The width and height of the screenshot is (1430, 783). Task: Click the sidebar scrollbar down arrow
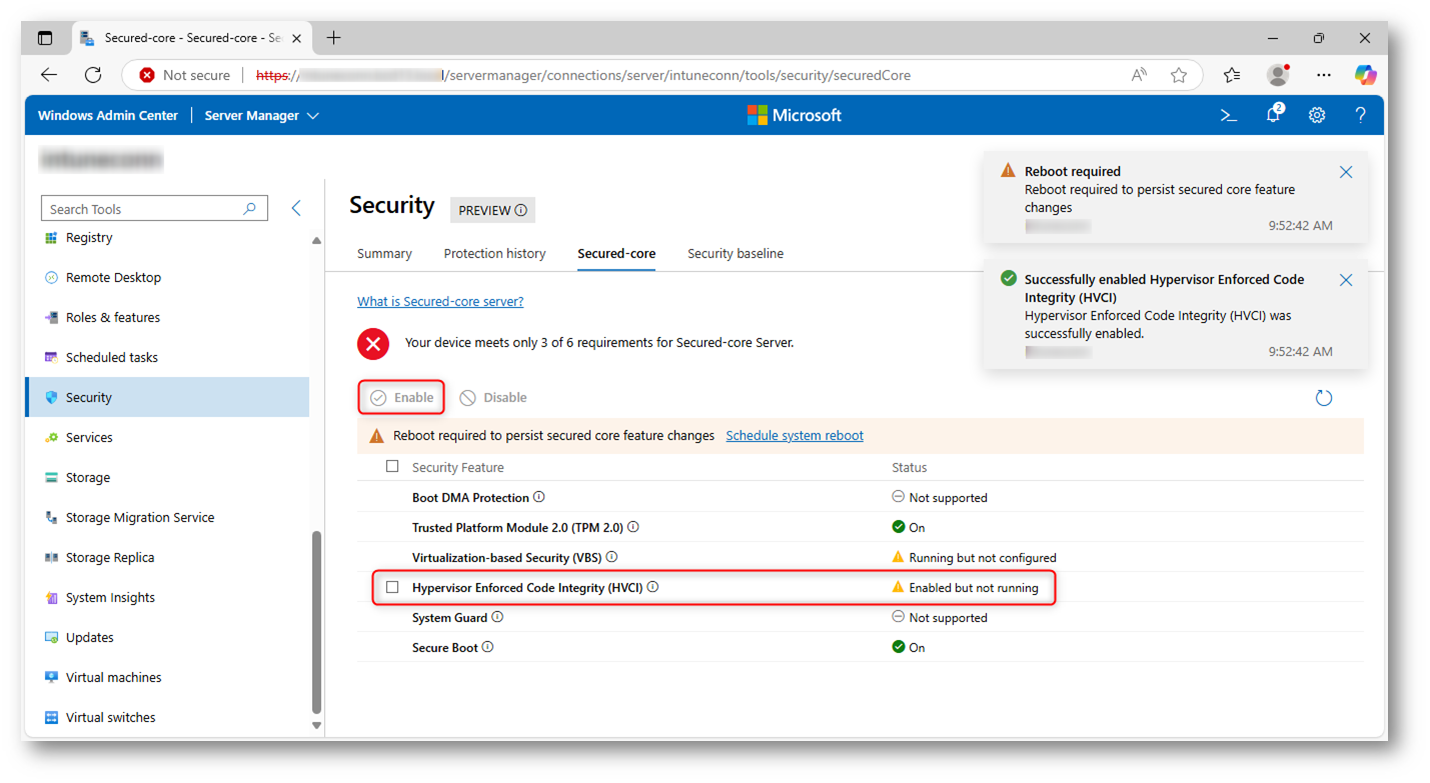[x=317, y=726]
